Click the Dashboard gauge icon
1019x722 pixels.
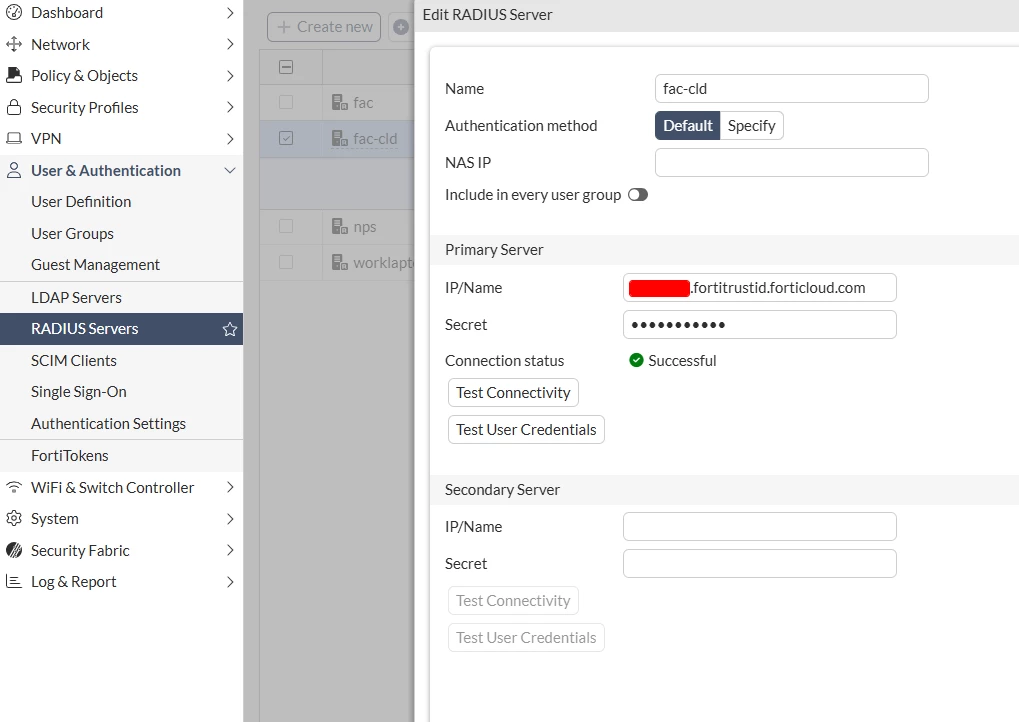(x=14, y=12)
